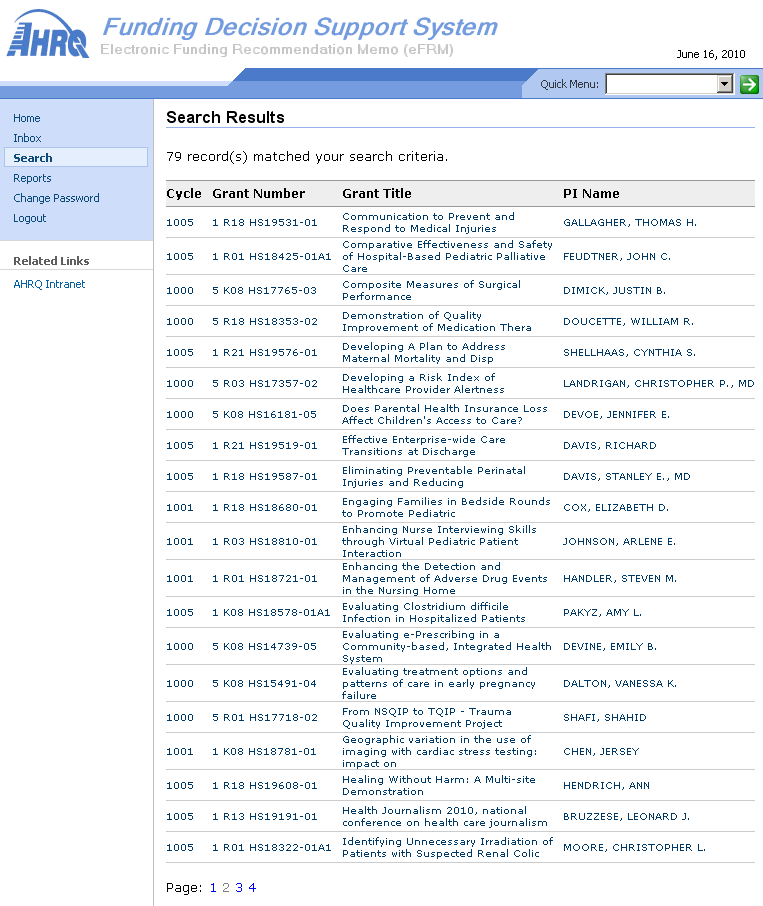The image size is (763, 906).
Task: Open grant 5 R03 HS17357-02
Action: [x=265, y=384]
